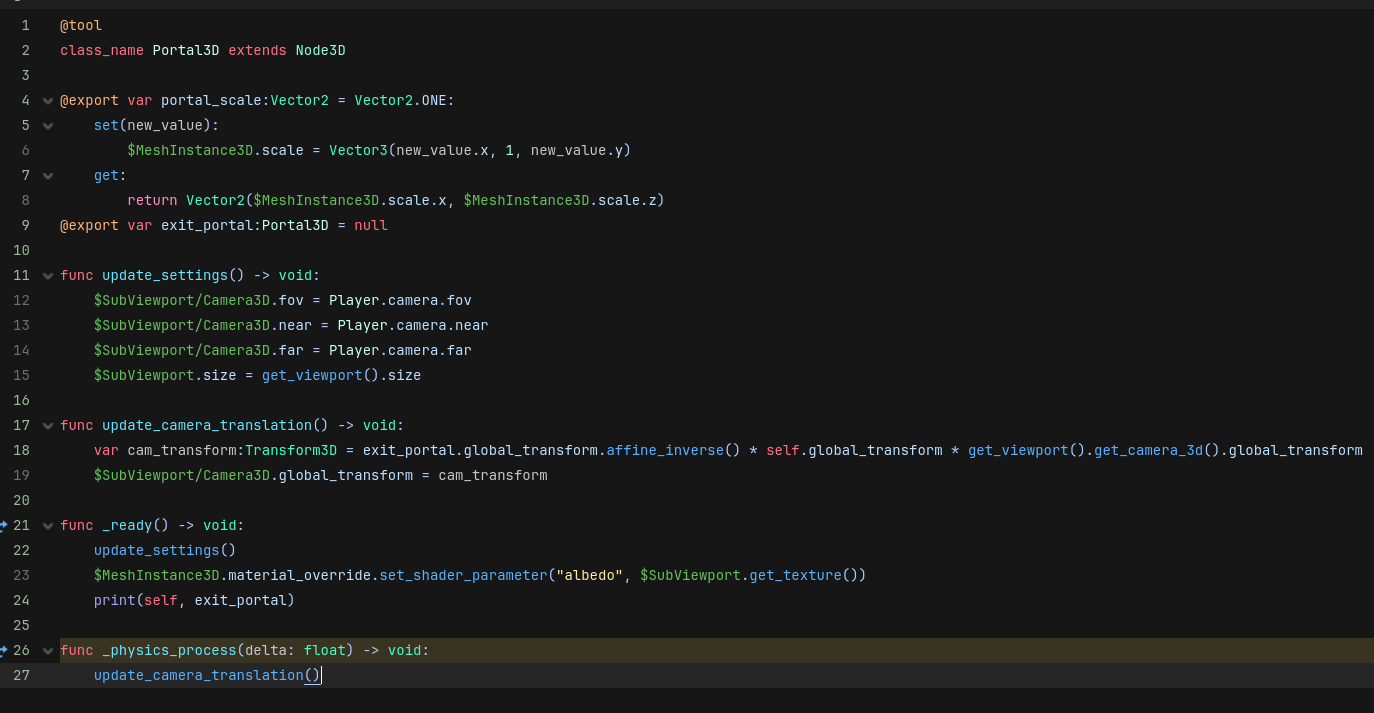Click the @tool annotation on line 1
This screenshot has width=1374, height=713.
tap(81, 25)
